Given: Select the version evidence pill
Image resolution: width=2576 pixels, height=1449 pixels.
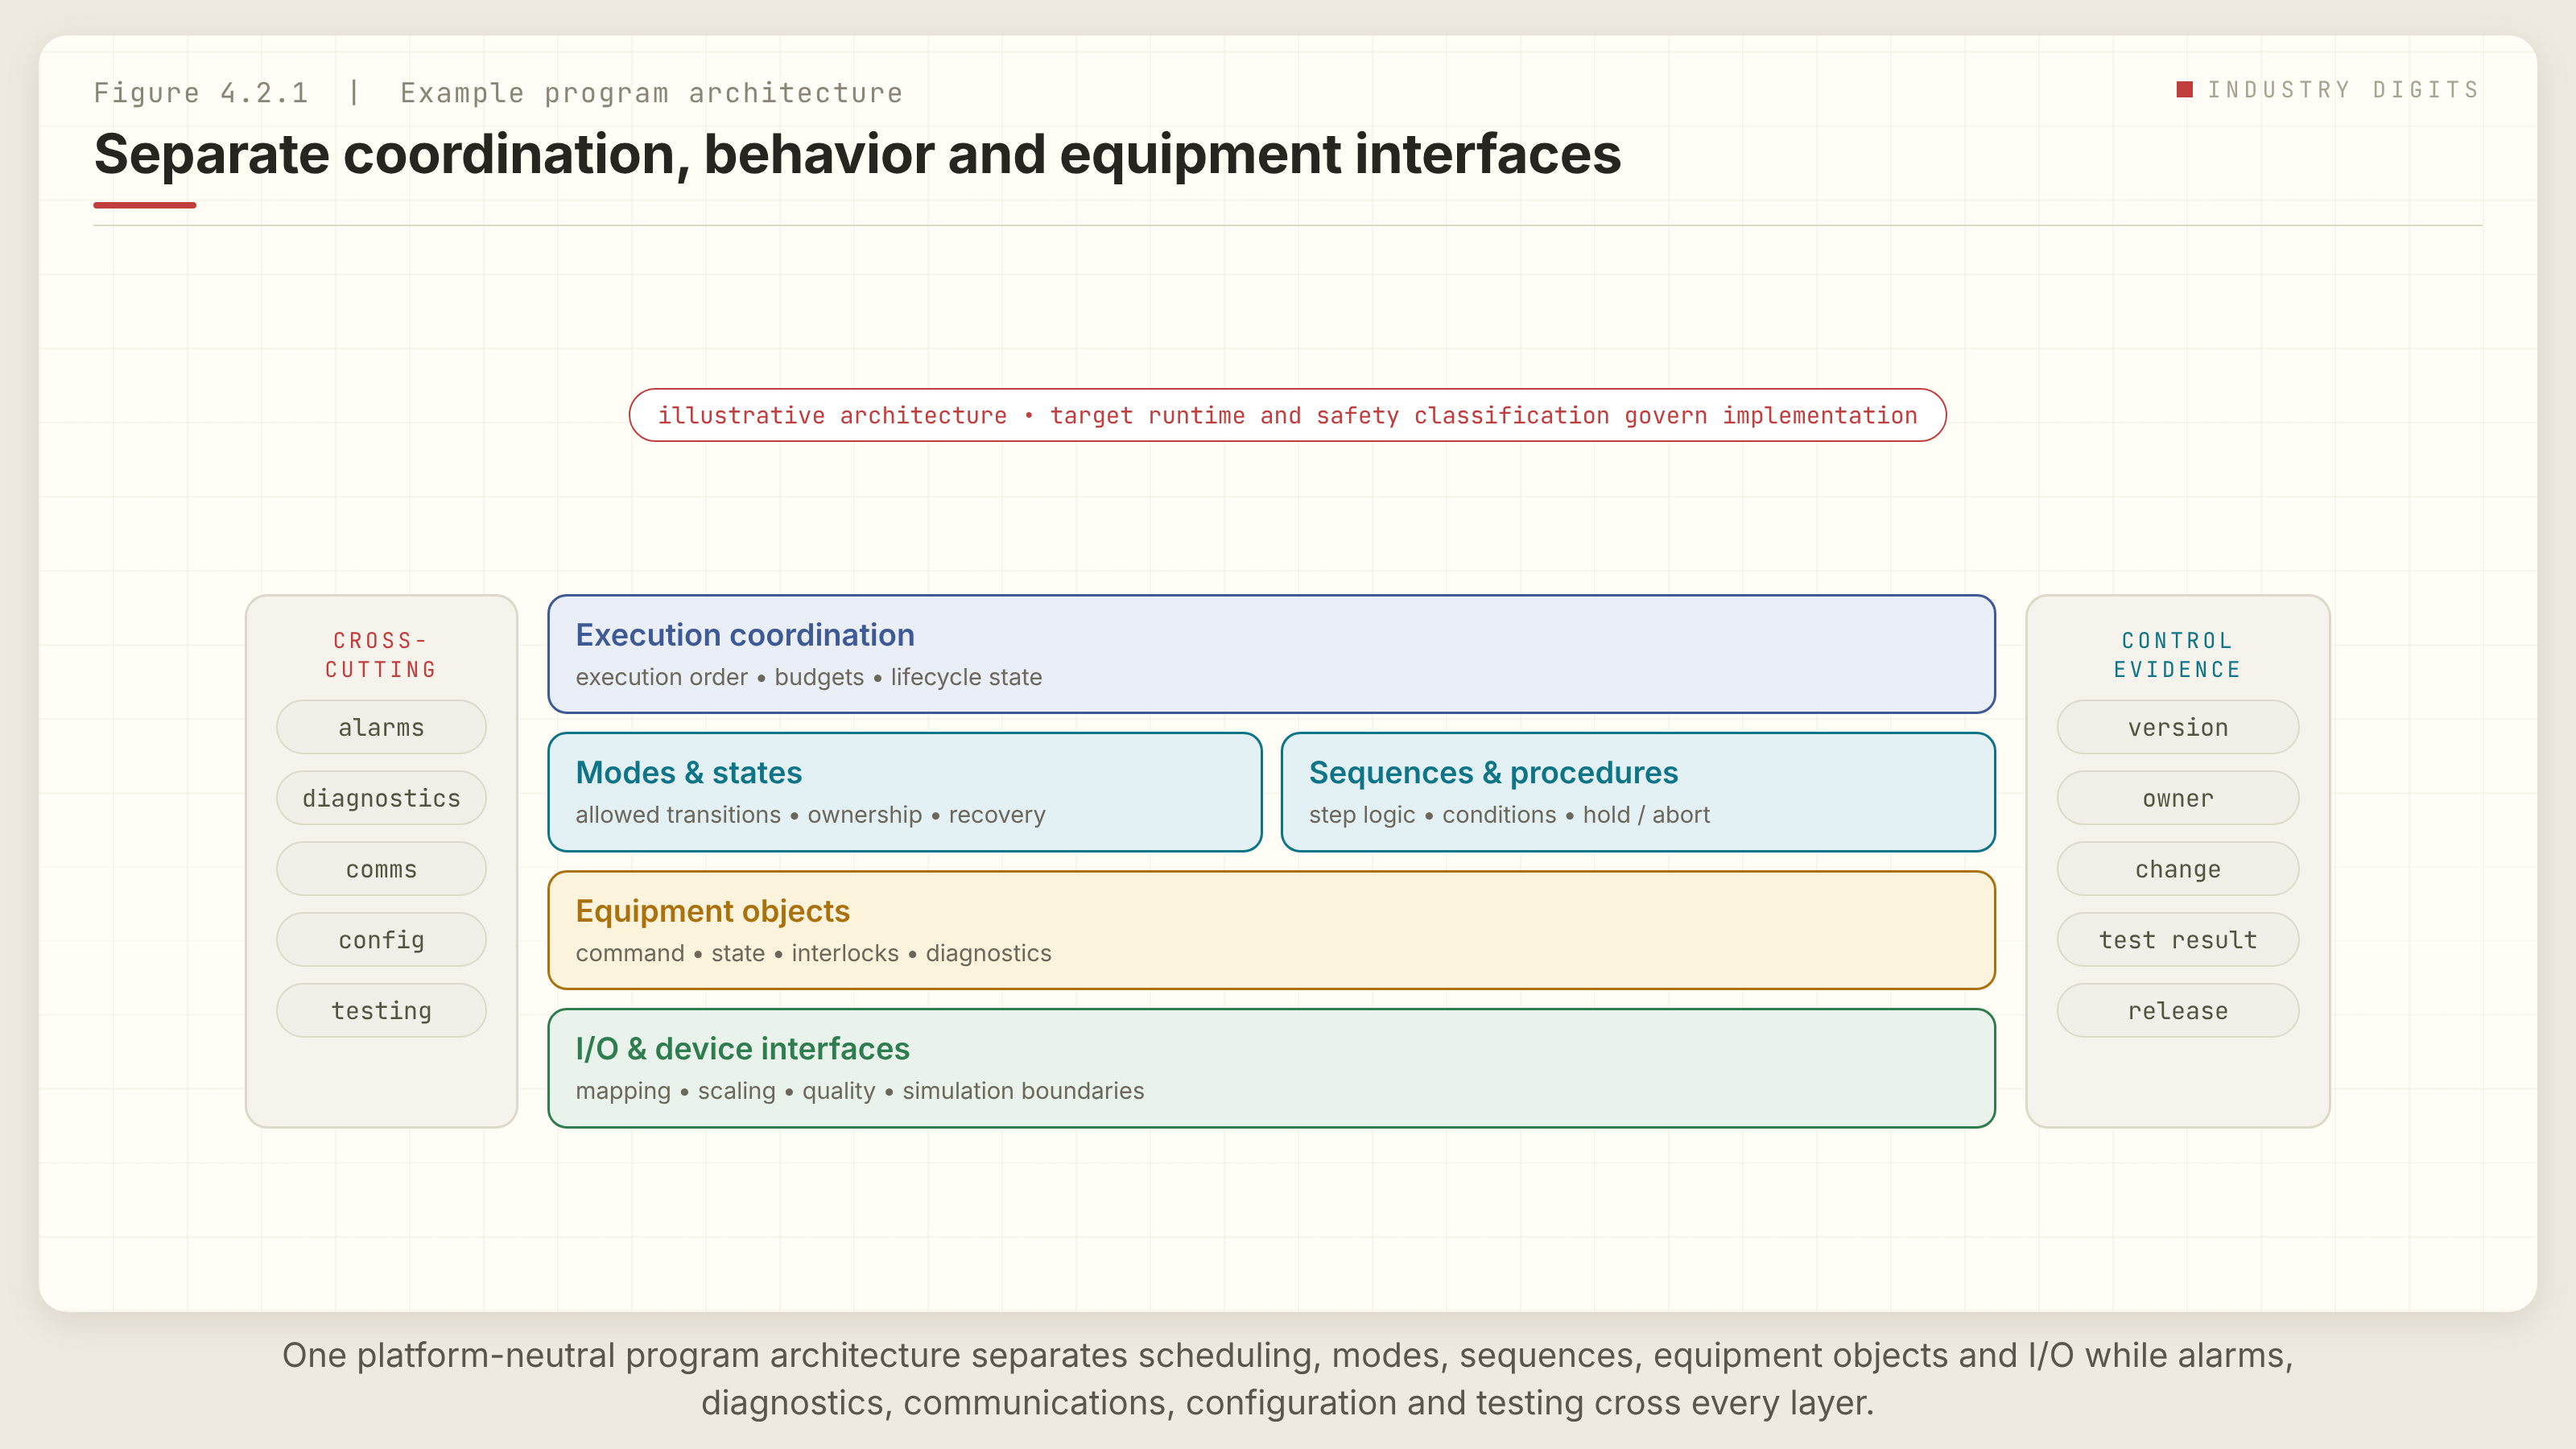Looking at the screenshot, I should pos(2177,727).
